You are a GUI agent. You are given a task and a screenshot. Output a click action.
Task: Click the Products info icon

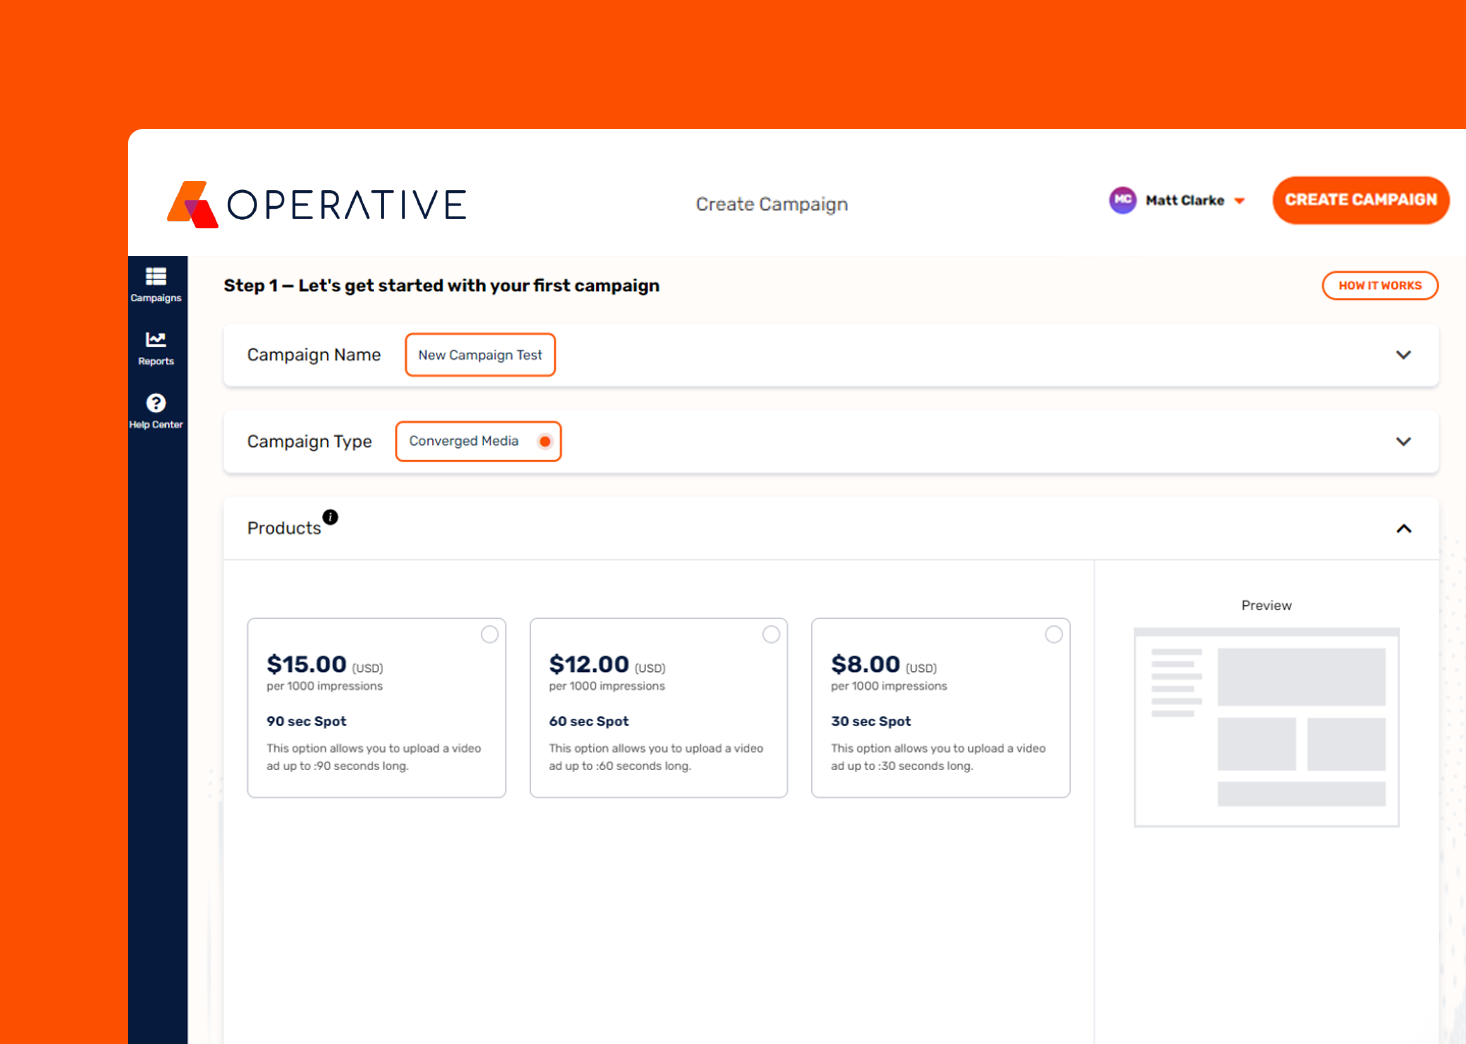[331, 517]
